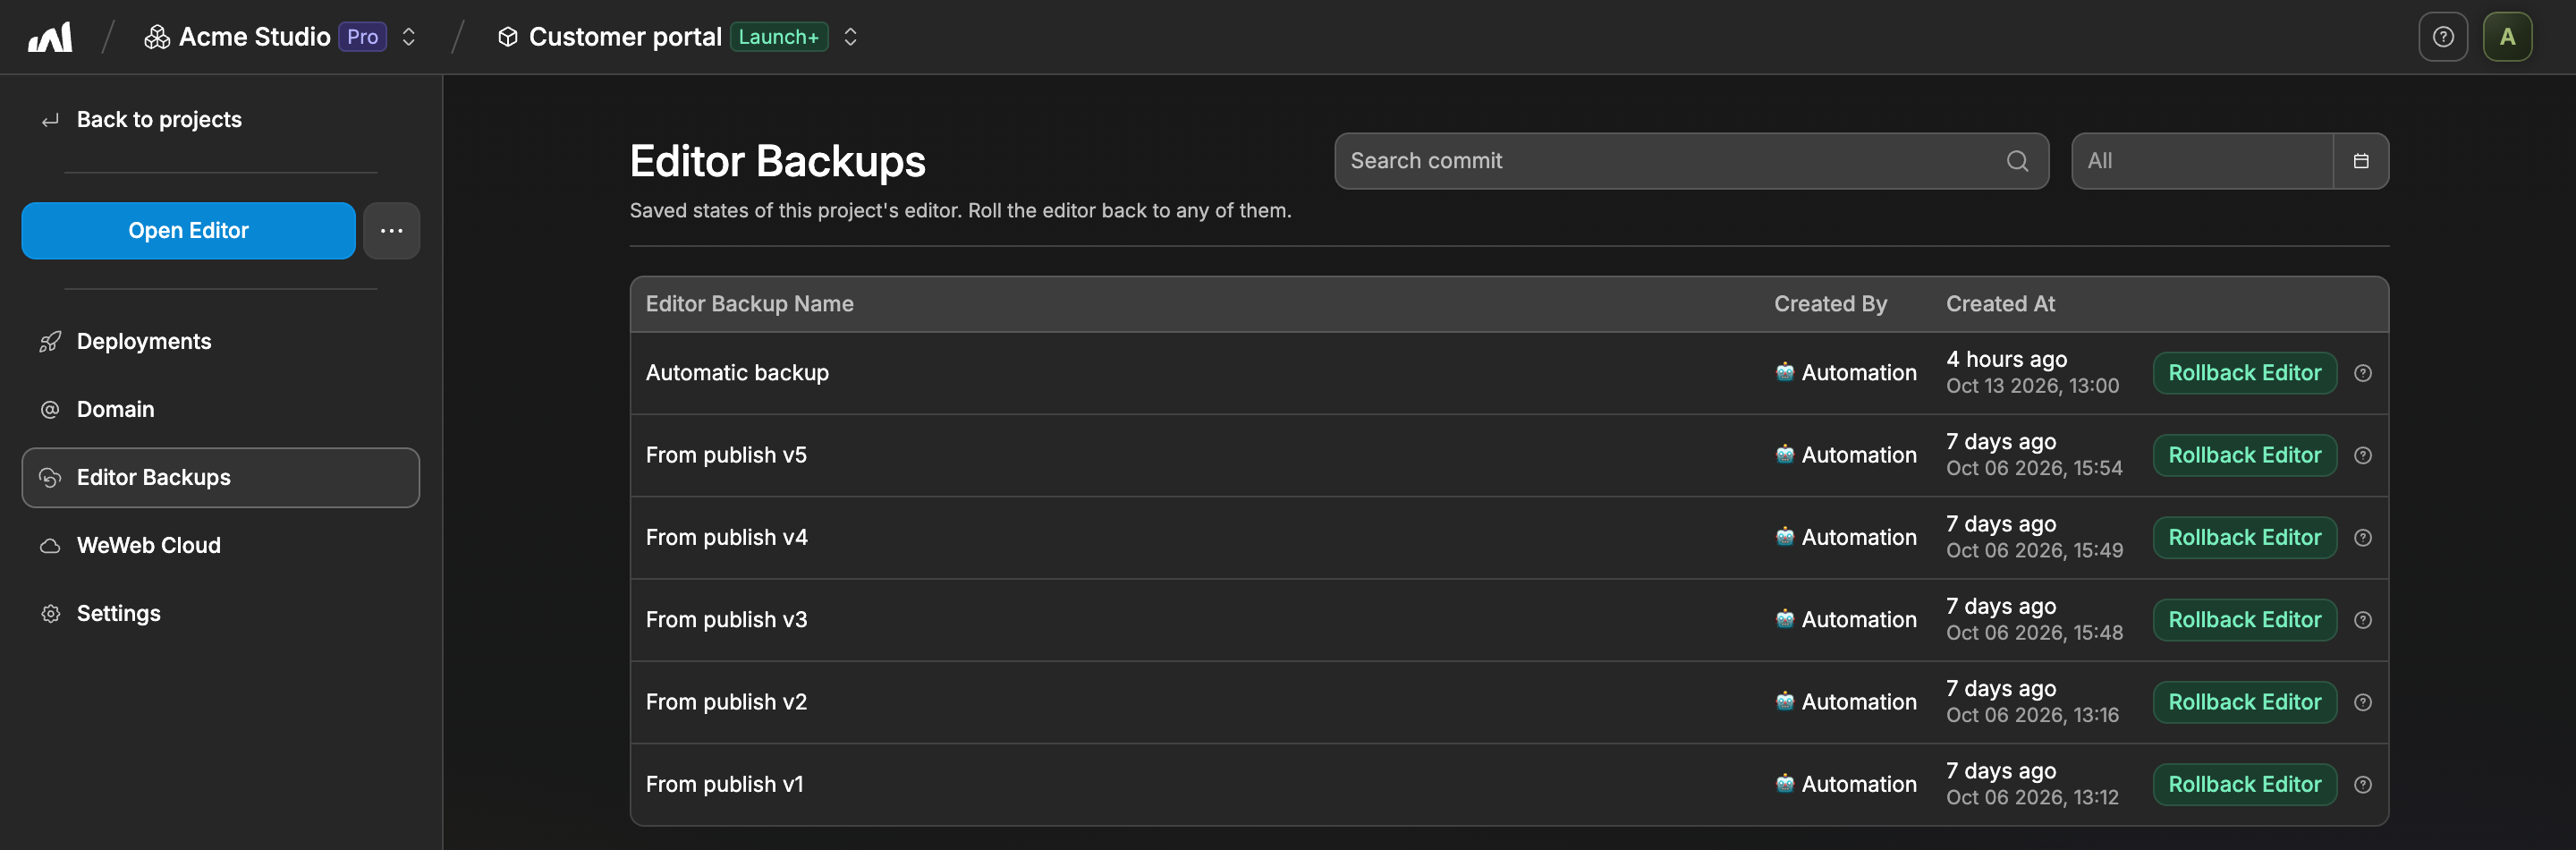Show info icon for From publish v5 row
Viewport: 2576px width, 850px height.
coord(2363,456)
